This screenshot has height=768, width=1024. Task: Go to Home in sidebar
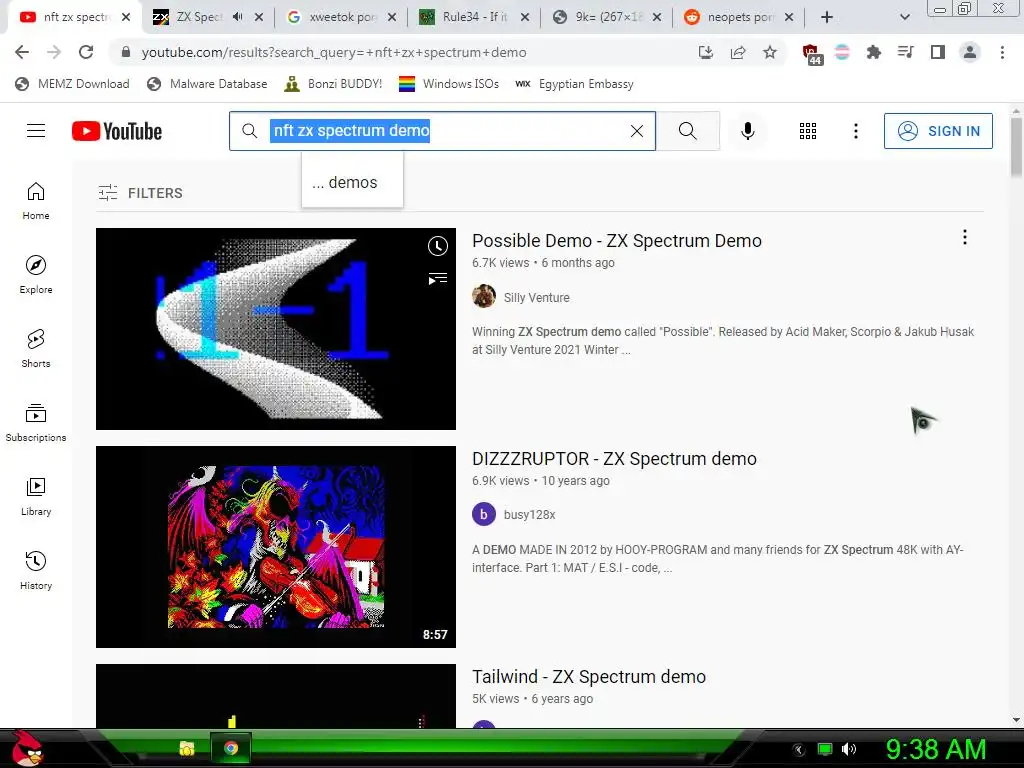pos(36,200)
